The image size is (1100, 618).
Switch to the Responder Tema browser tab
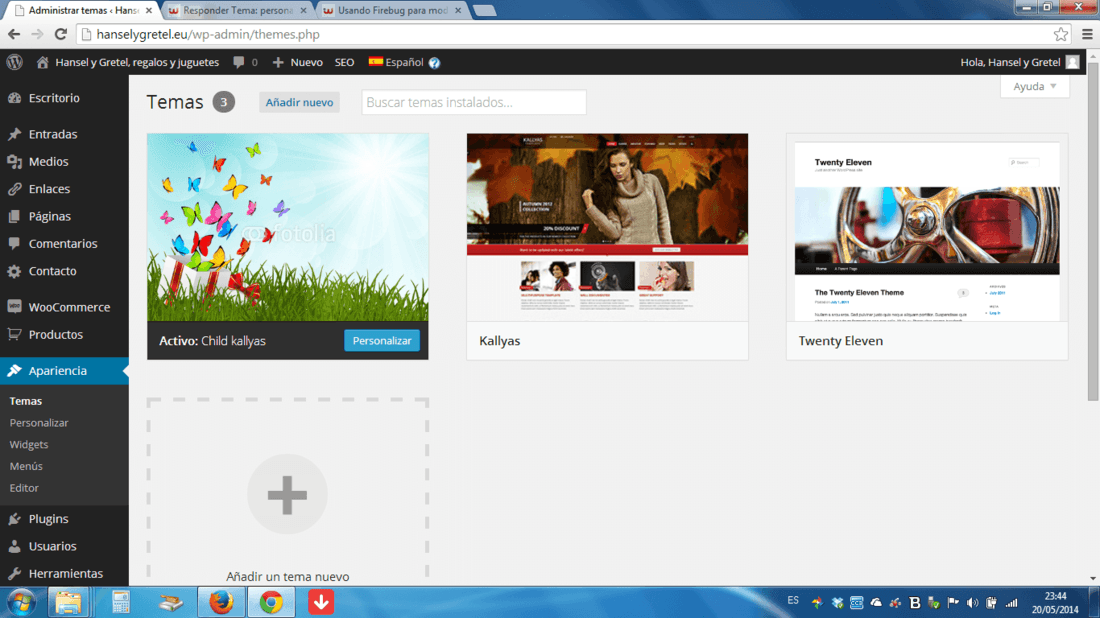(237, 11)
